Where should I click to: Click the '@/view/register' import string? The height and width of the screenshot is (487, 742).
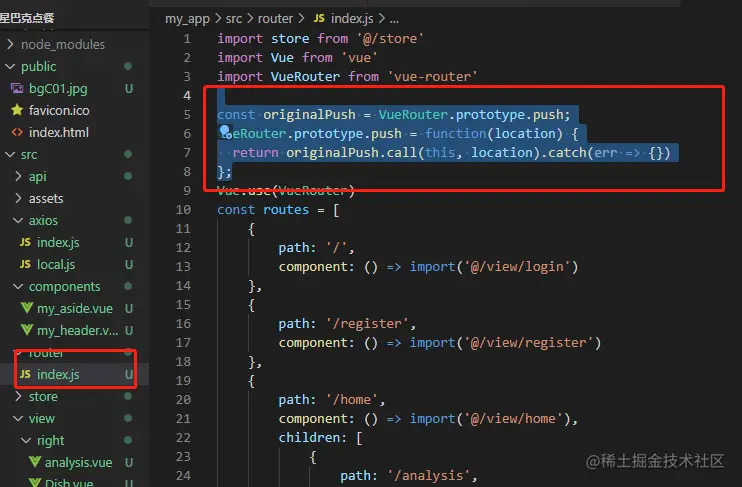pos(529,343)
